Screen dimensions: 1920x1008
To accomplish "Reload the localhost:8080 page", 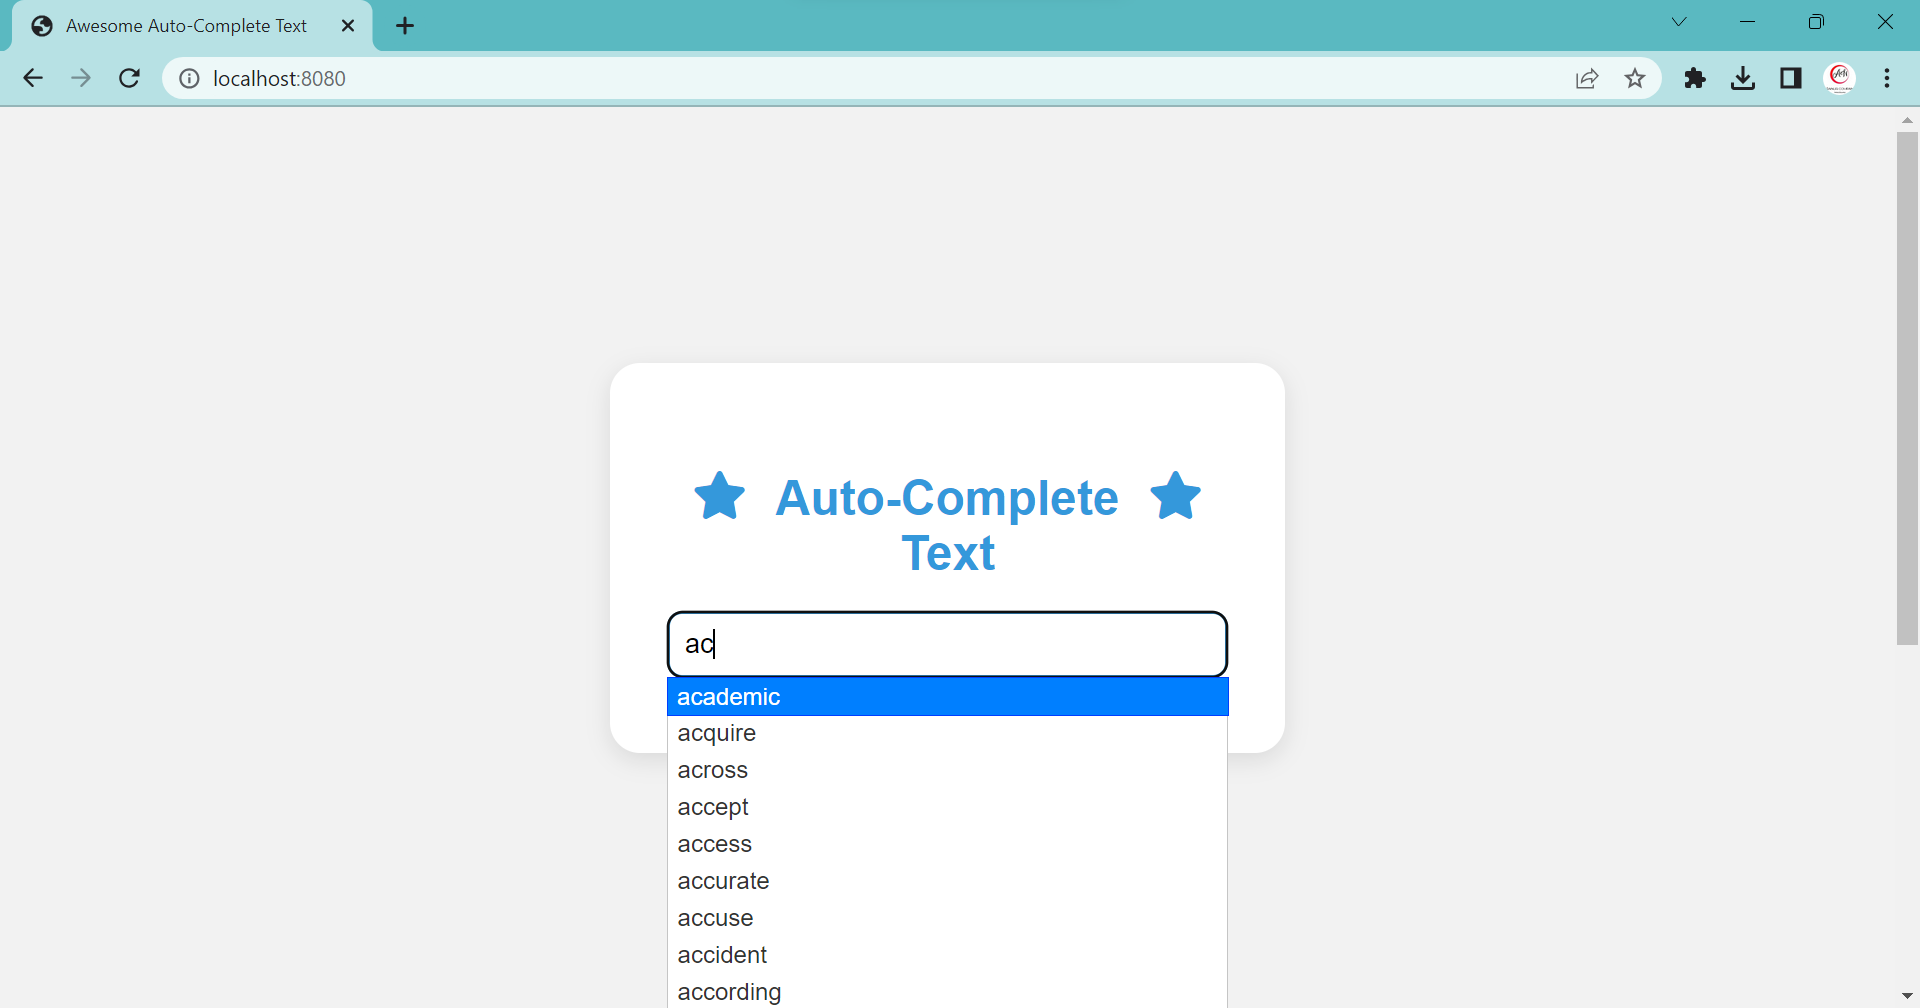I will tap(129, 78).
